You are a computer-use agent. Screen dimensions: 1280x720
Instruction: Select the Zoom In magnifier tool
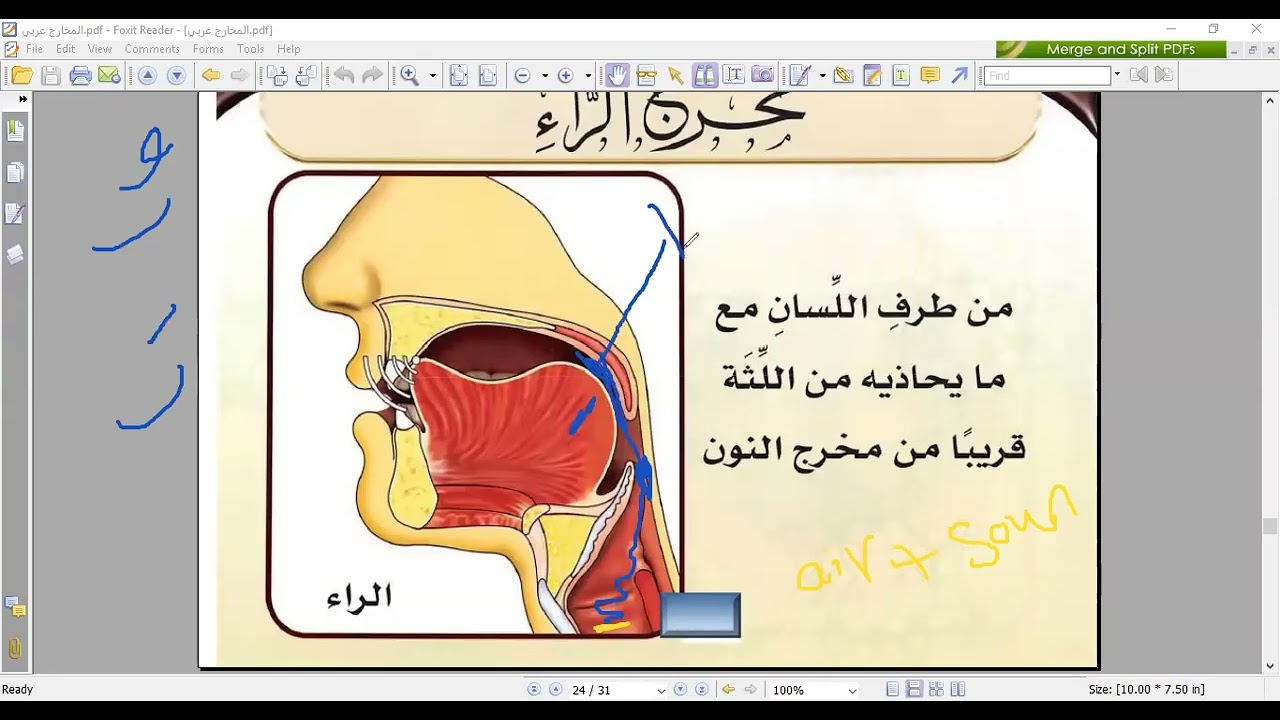(x=409, y=75)
